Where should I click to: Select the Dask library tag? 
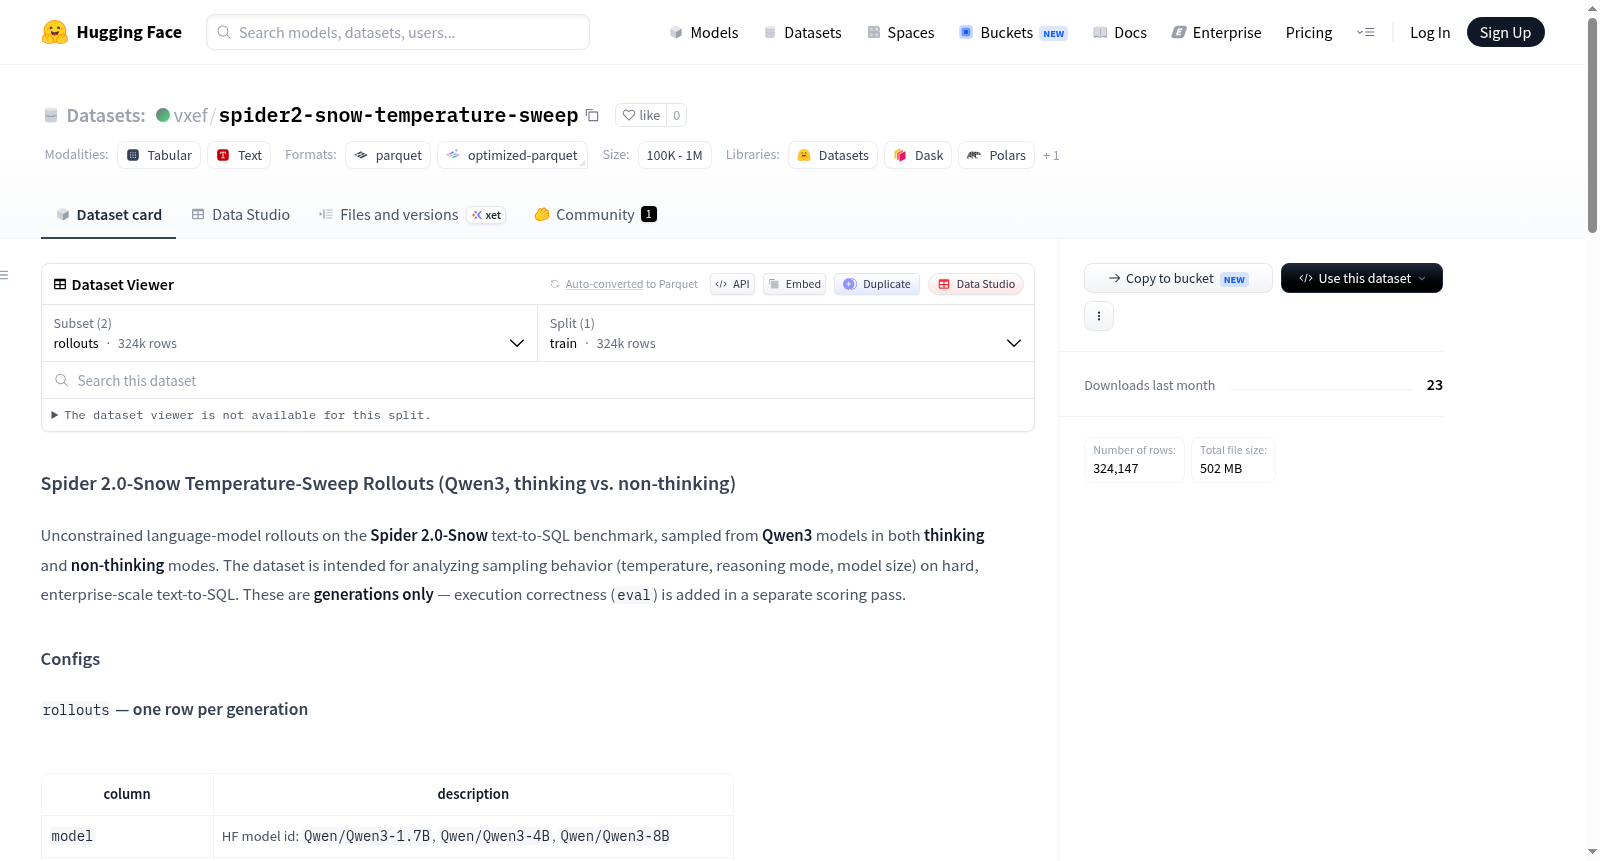tap(918, 155)
